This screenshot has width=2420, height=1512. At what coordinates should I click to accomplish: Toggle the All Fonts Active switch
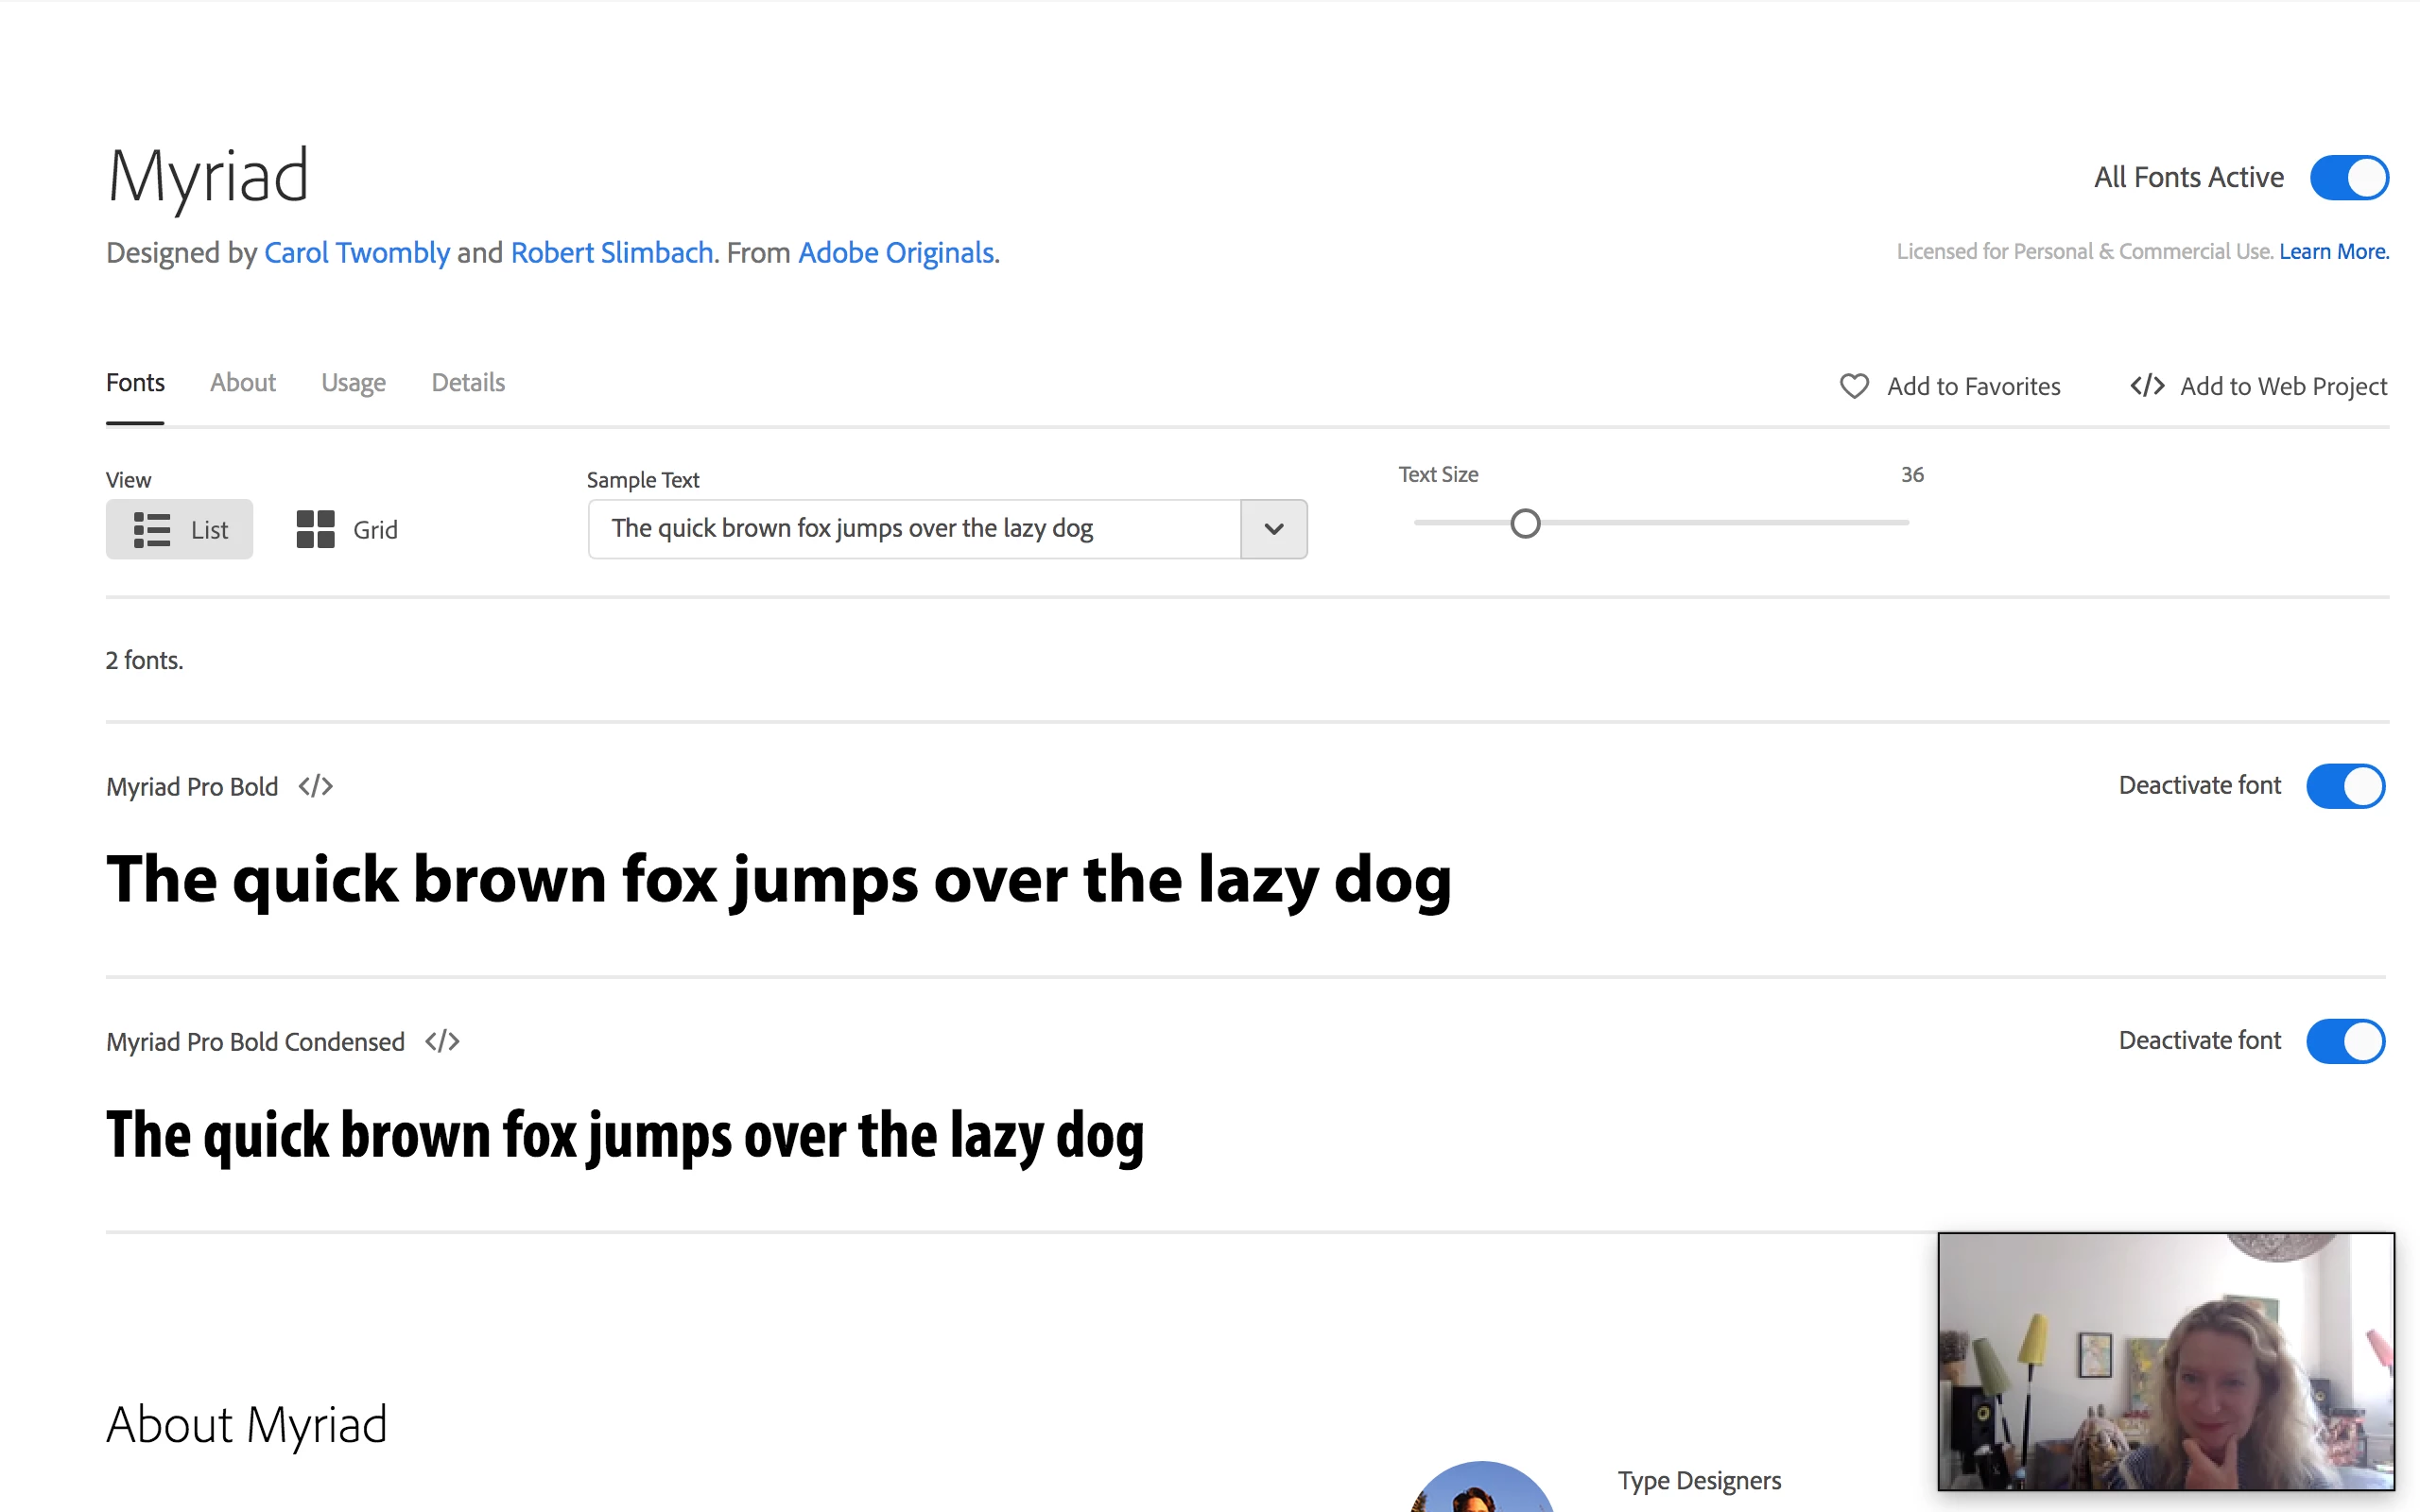point(2348,178)
